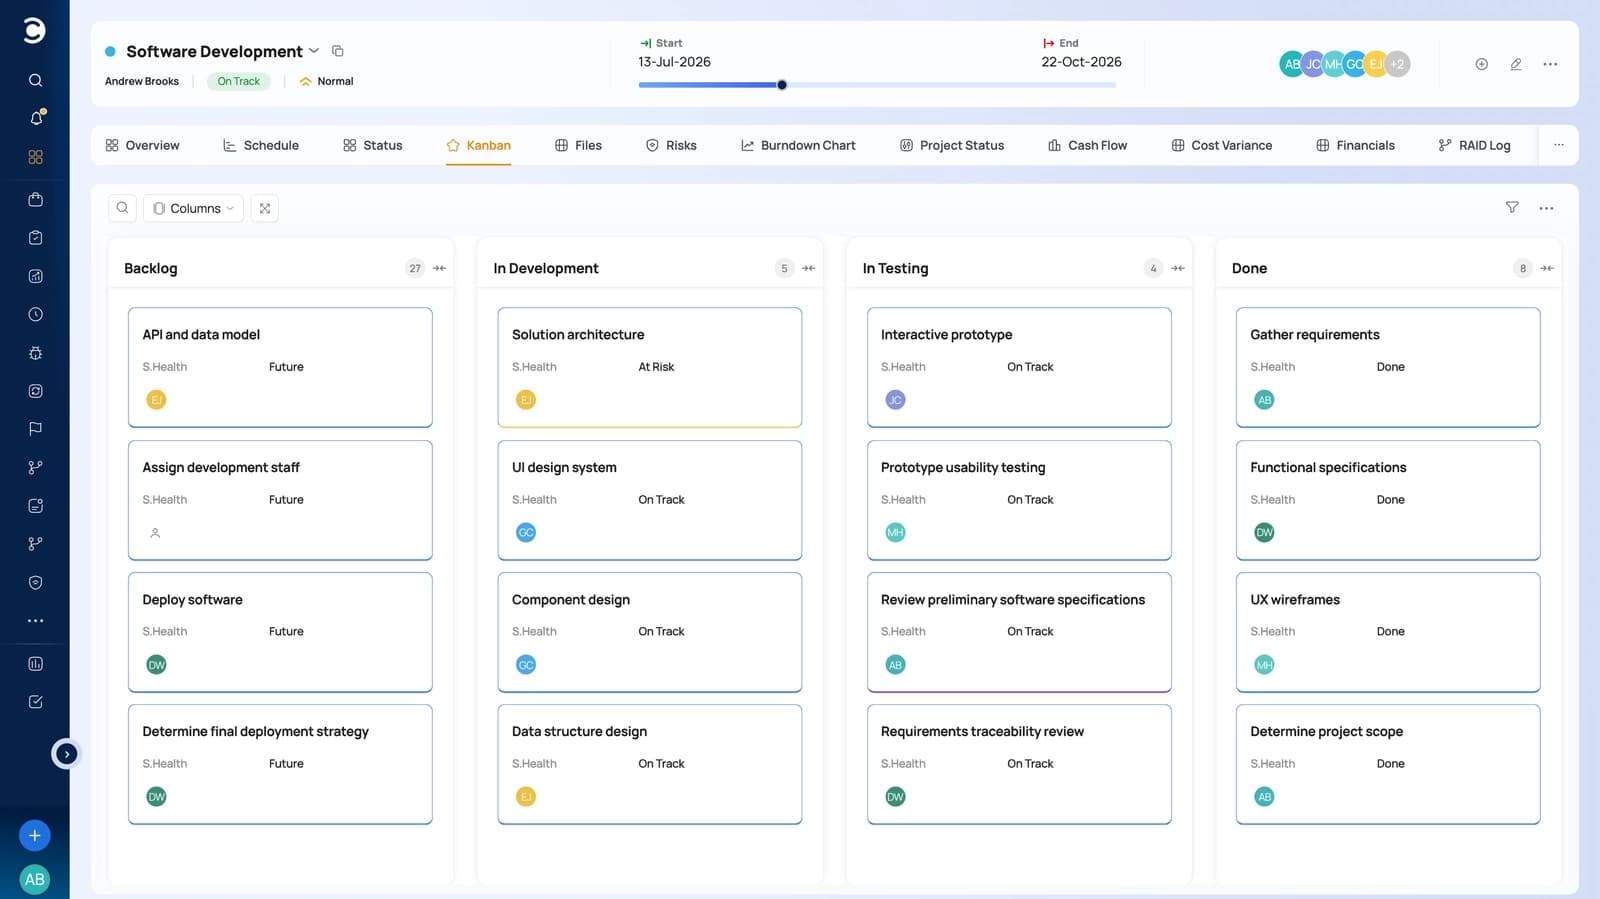
Task: Open the Kanban filter icon
Action: coord(1512,207)
